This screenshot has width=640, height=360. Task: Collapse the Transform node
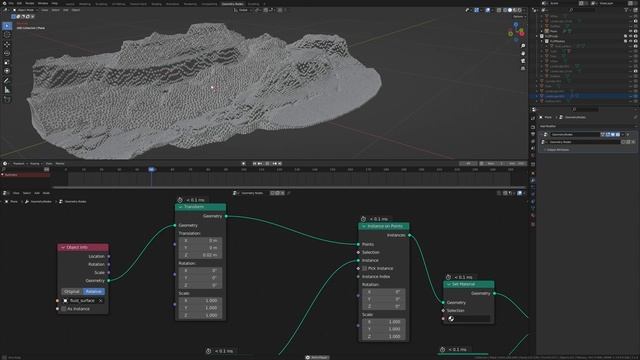pyautogui.click(x=180, y=207)
